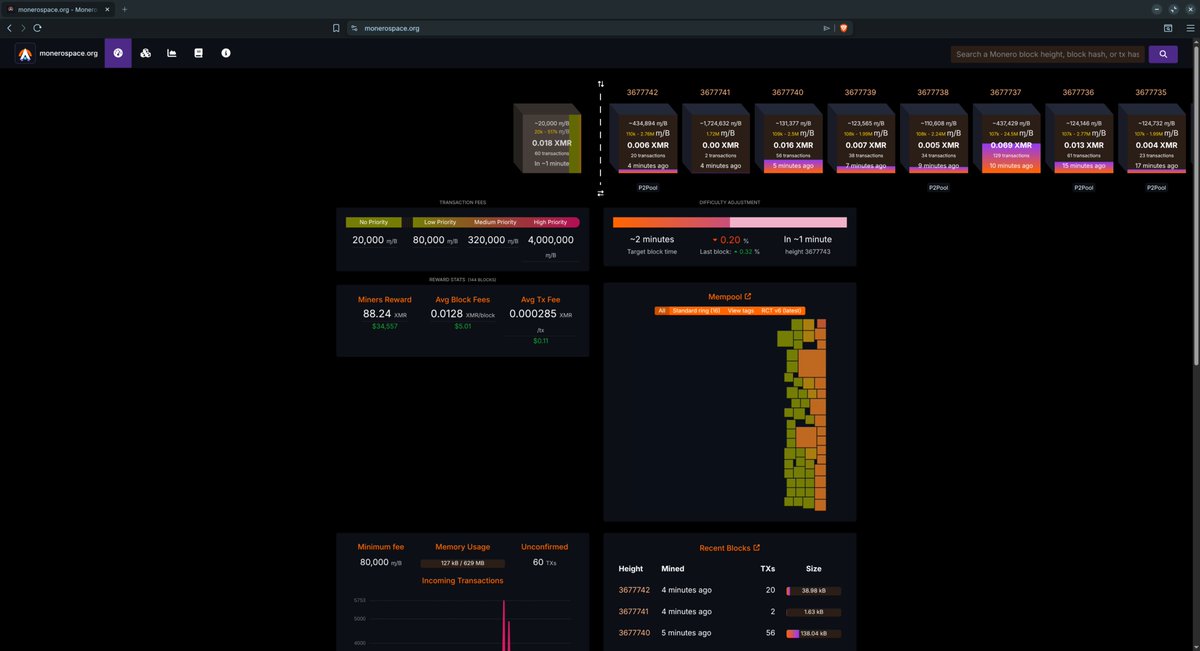The width and height of the screenshot is (1200, 651).
Task: Click the difficulty adjustment progress bar
Action: coord(730,222)
